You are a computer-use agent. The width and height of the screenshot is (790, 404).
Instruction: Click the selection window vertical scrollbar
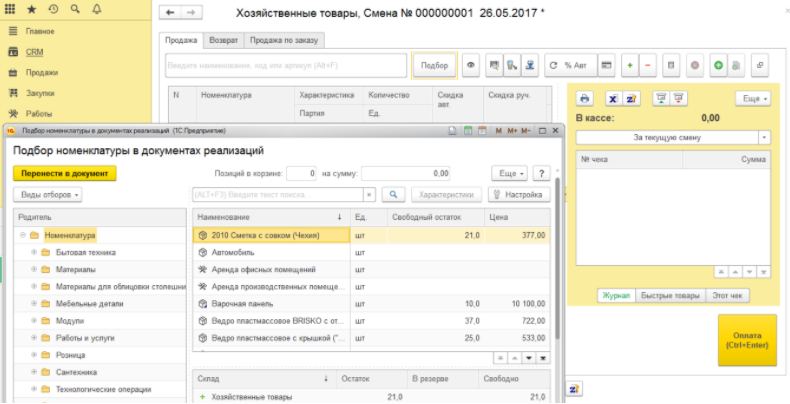point(557,257)
